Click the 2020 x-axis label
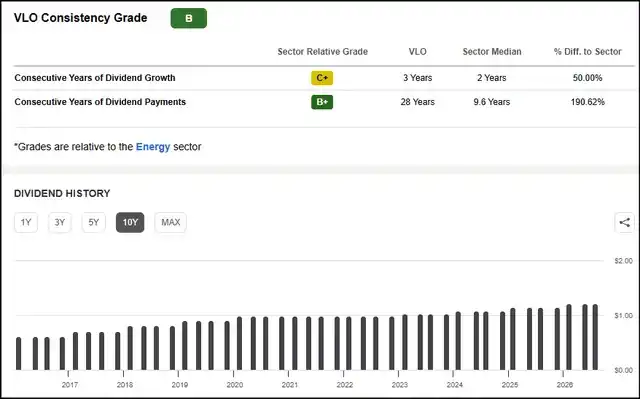The height and width of the screenshot is (399, 640). coord(235,385)
